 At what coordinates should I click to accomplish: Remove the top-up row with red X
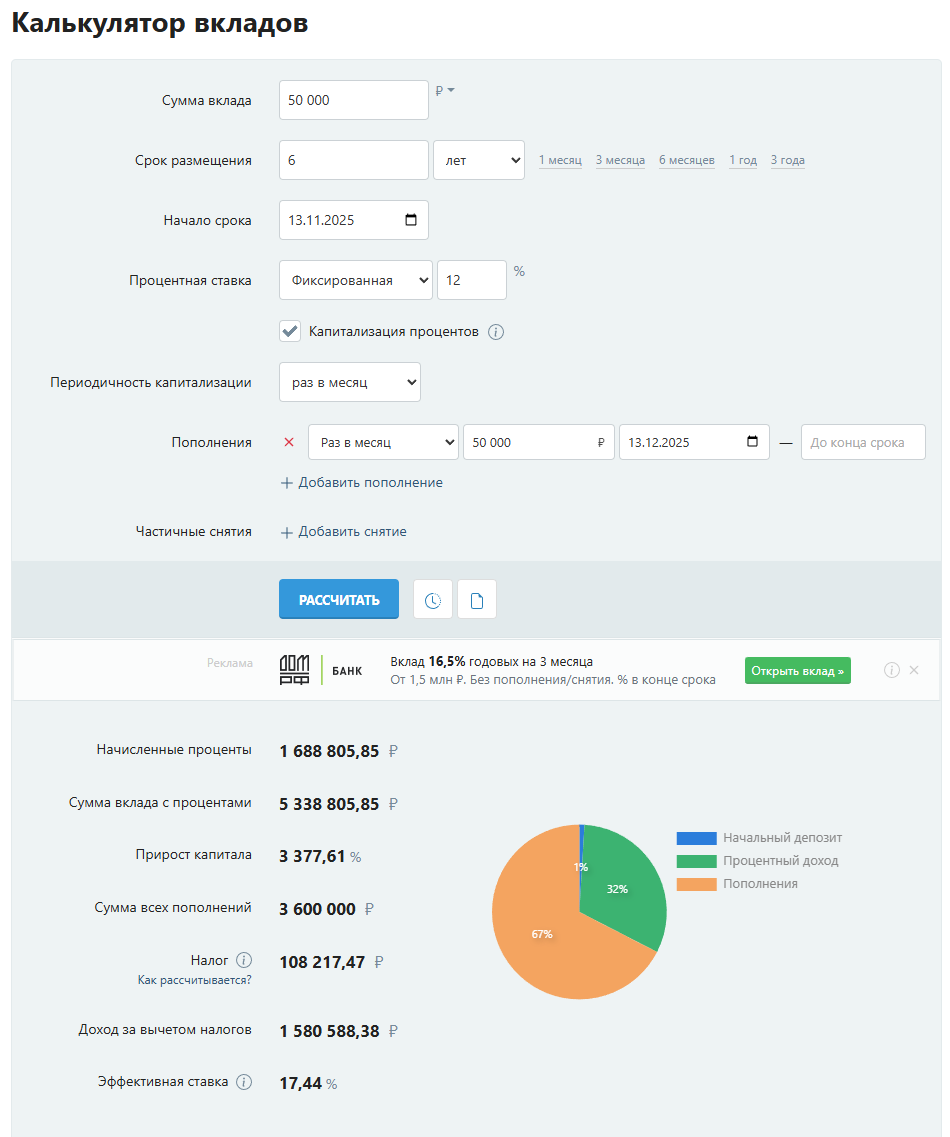(290, 442)
